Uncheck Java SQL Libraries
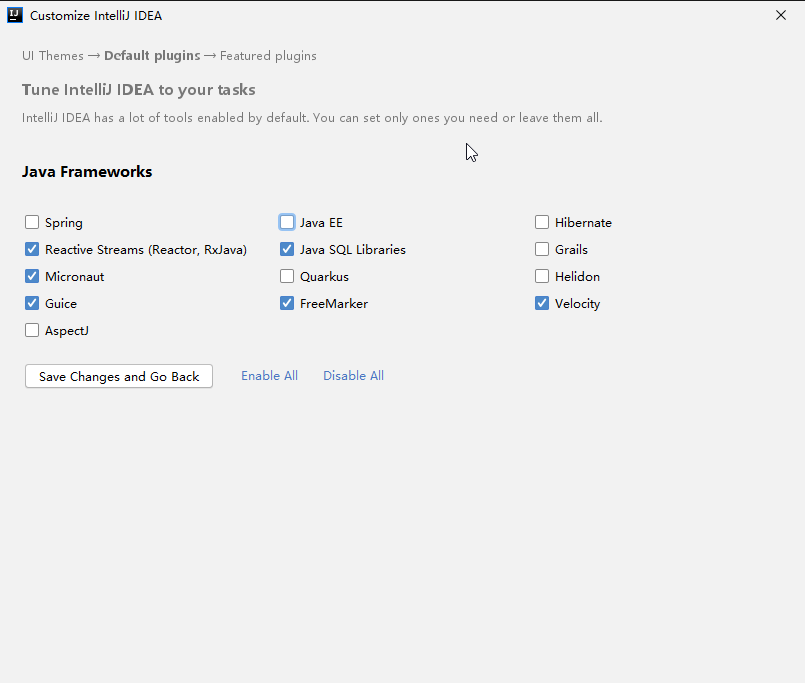The image size is (805, 683). [287, 249]
